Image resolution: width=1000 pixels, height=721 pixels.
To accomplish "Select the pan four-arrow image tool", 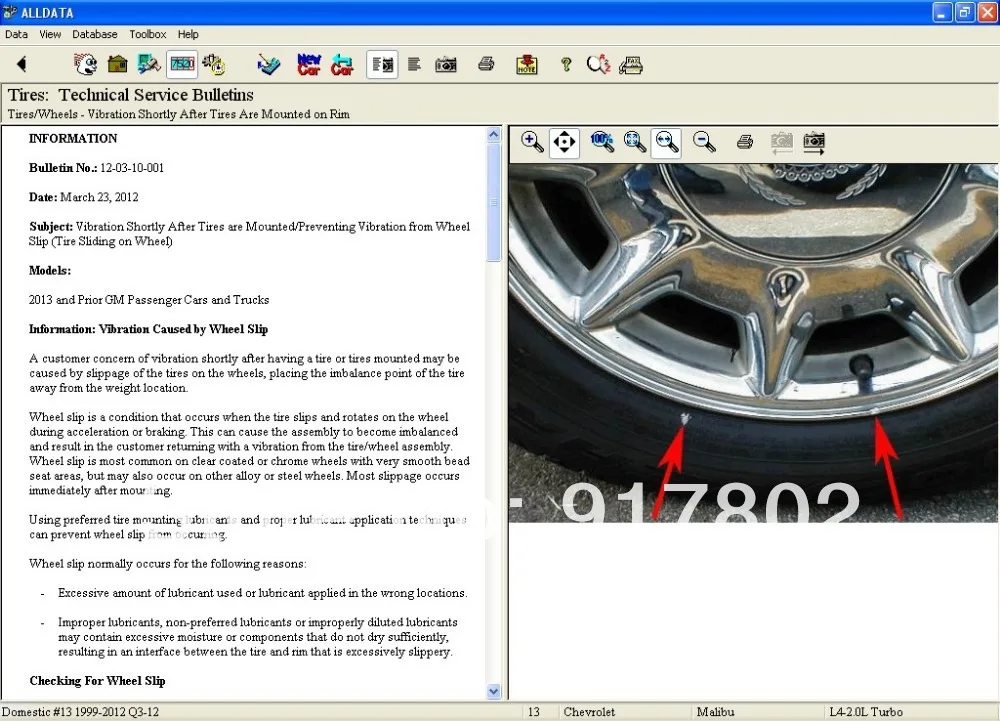I will [564, 142].
